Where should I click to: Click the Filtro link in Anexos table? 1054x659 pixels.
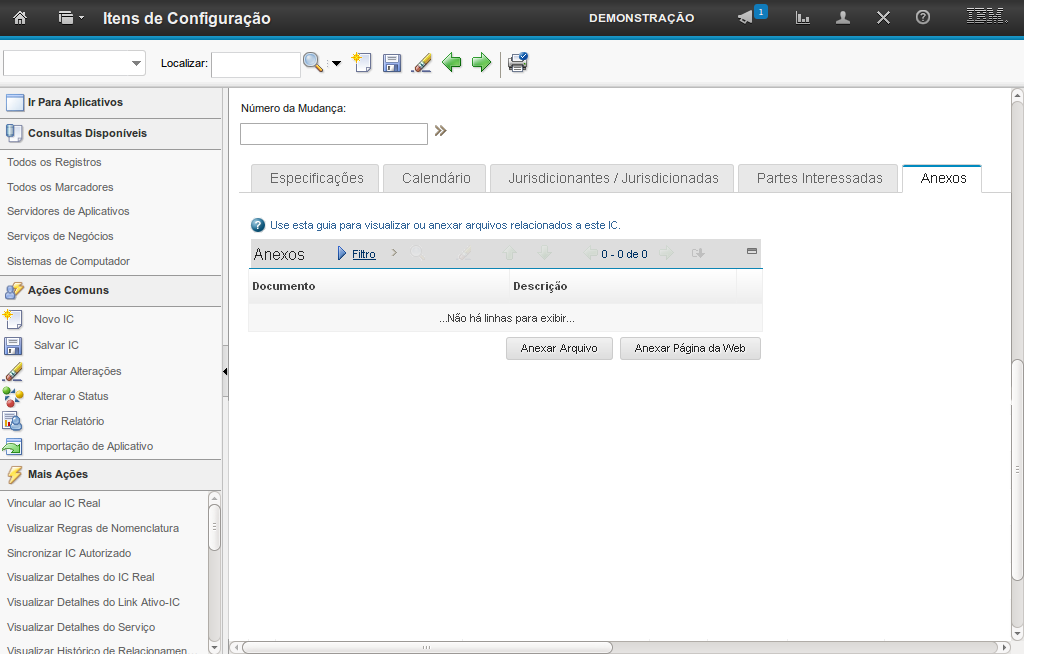coord(364,254)
